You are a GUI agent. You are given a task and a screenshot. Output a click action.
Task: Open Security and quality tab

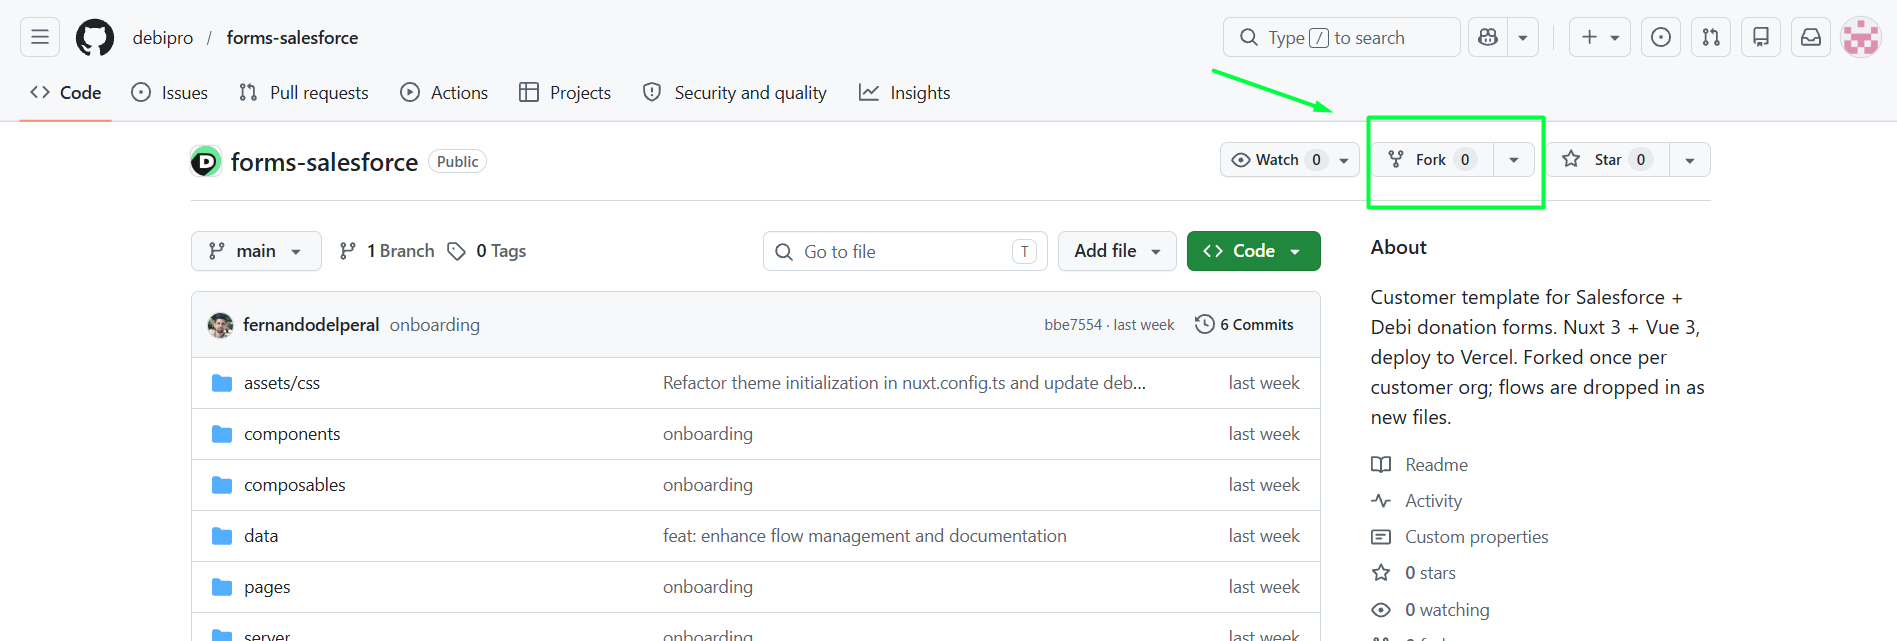point(735,93)
